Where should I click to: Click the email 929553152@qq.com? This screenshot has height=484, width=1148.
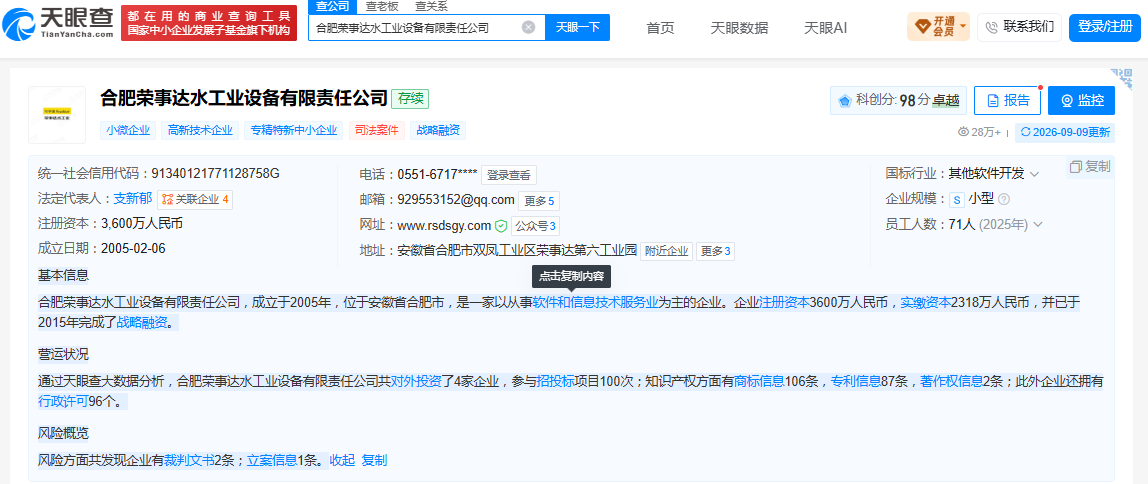[455, 200]
